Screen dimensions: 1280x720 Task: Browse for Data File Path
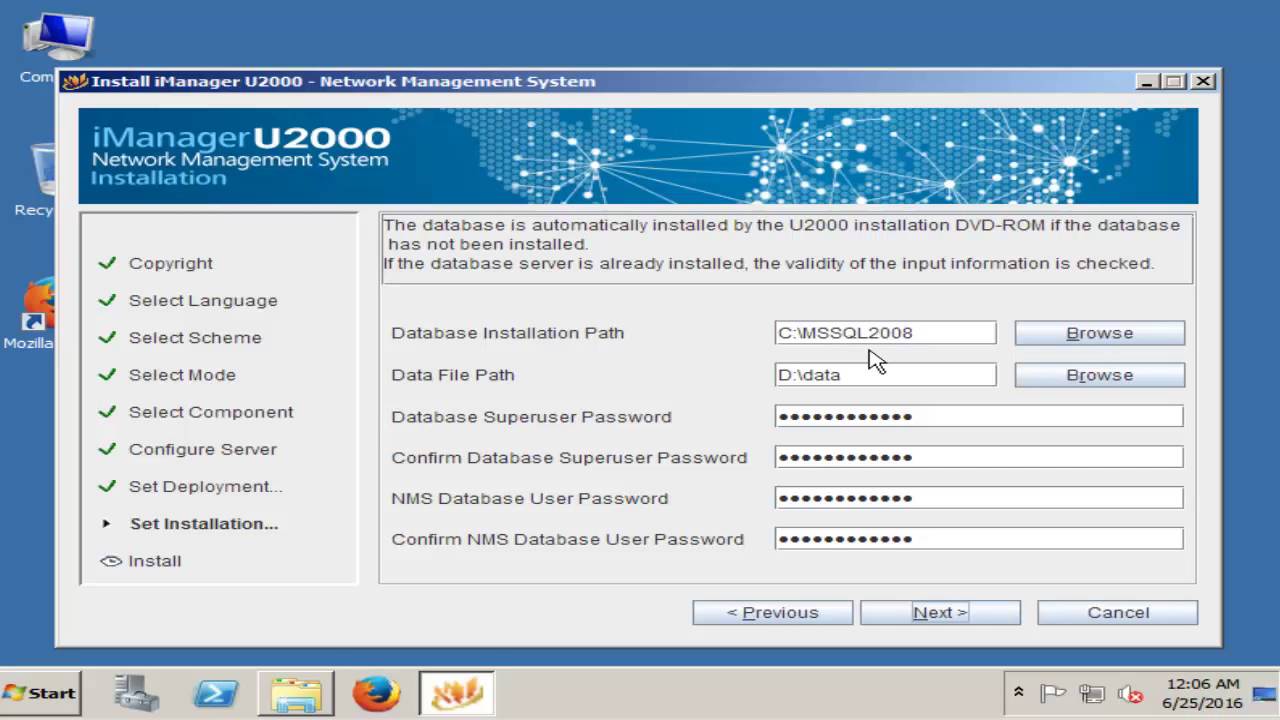[1099, 375]
